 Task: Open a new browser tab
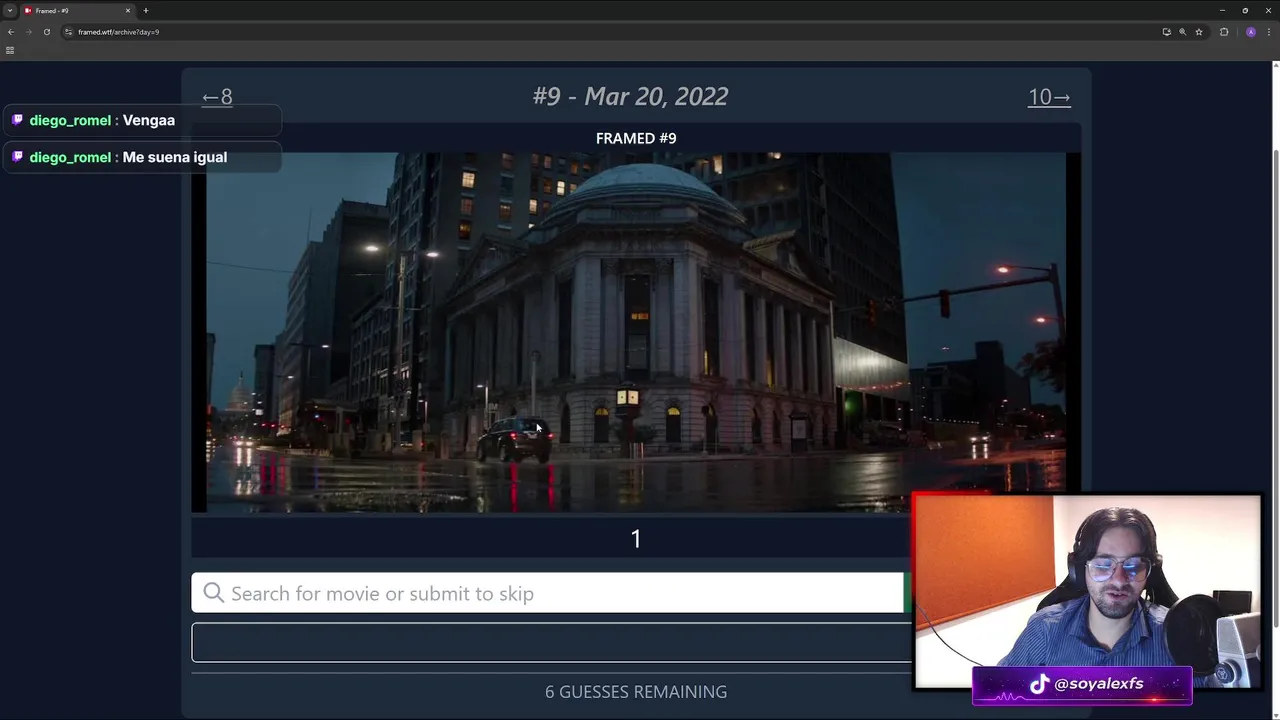(146, 10)
